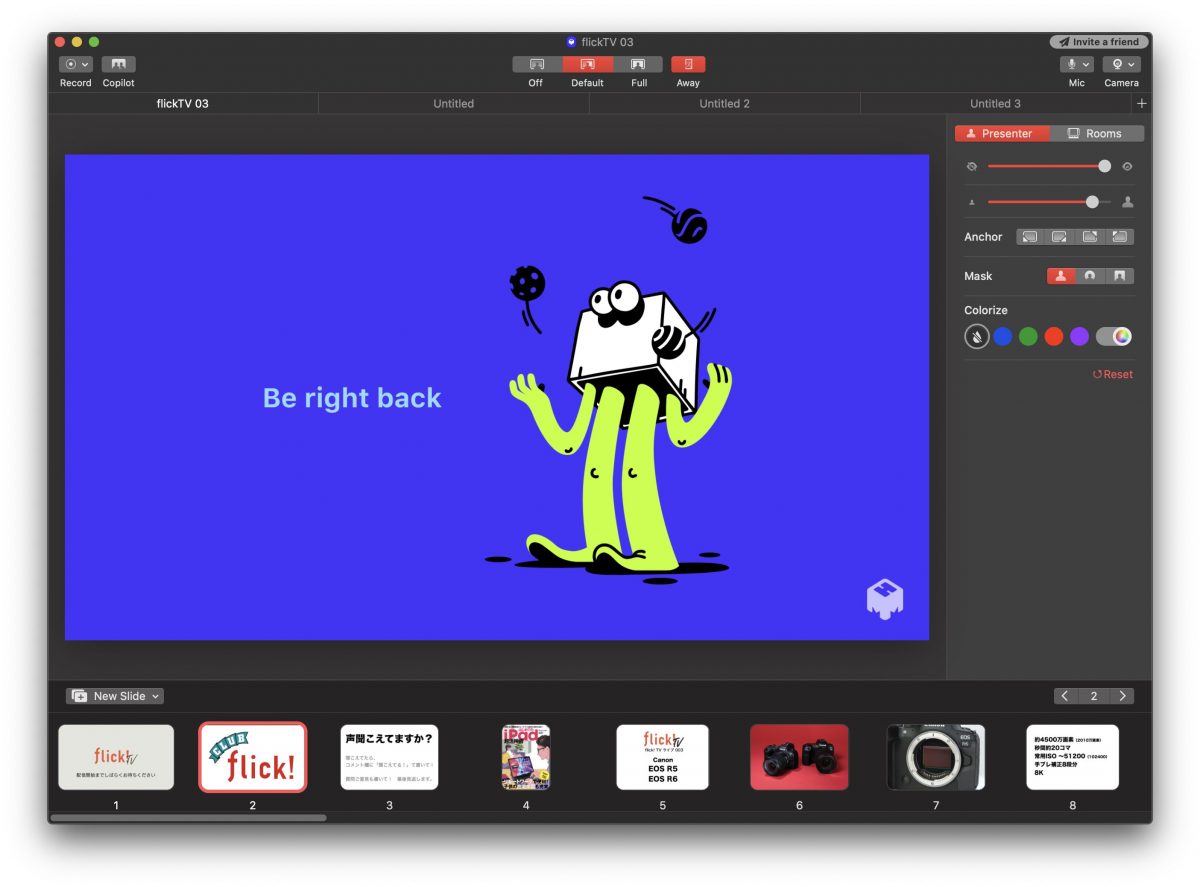1200x887 pixels.
Task: Select slide 6 thumbnail with cameras
Action: click(799, 757)
